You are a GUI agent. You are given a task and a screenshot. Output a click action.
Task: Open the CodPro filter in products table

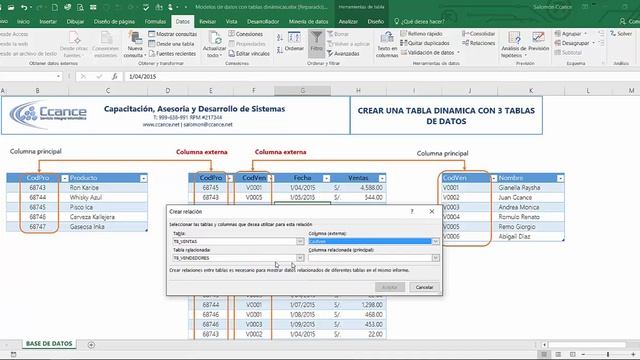tap(64, 178)
